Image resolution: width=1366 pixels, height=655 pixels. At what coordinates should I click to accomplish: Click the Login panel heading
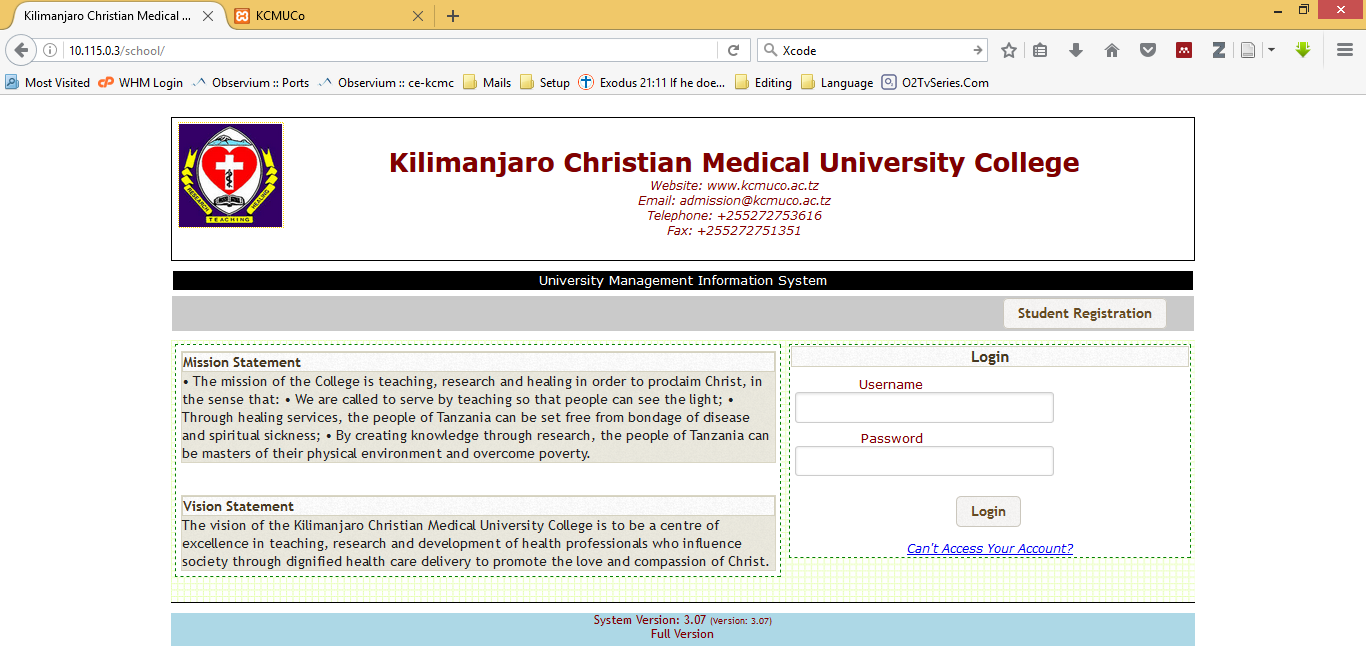[x=990, y=357]
